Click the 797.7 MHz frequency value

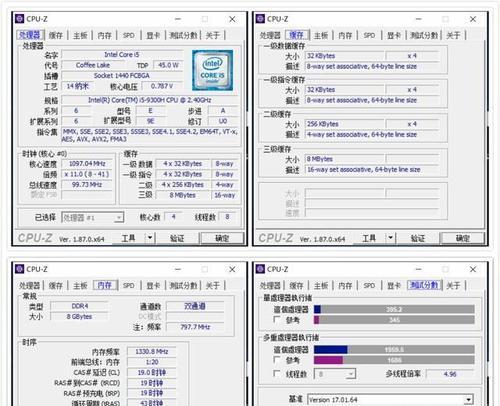195,327
